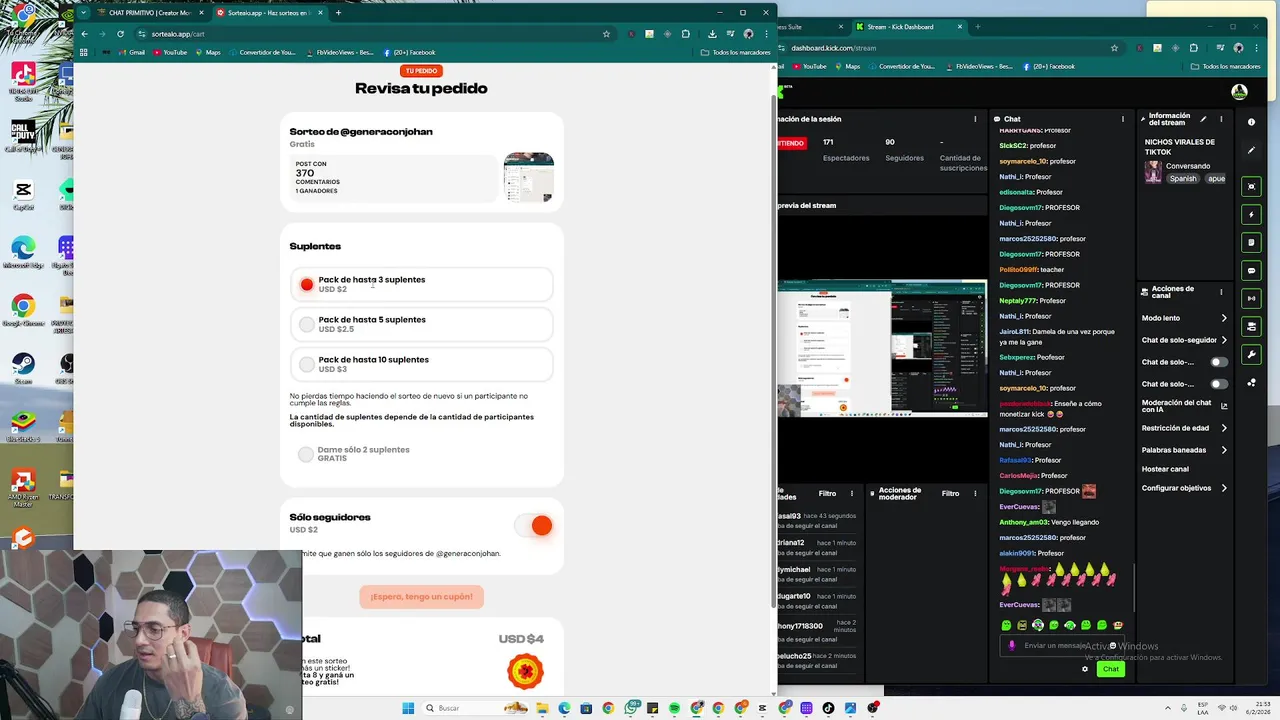The image size is (1280, 720).
Task: Click the ¡Espera, tengo un cupón! button
Action: point(421,597)
